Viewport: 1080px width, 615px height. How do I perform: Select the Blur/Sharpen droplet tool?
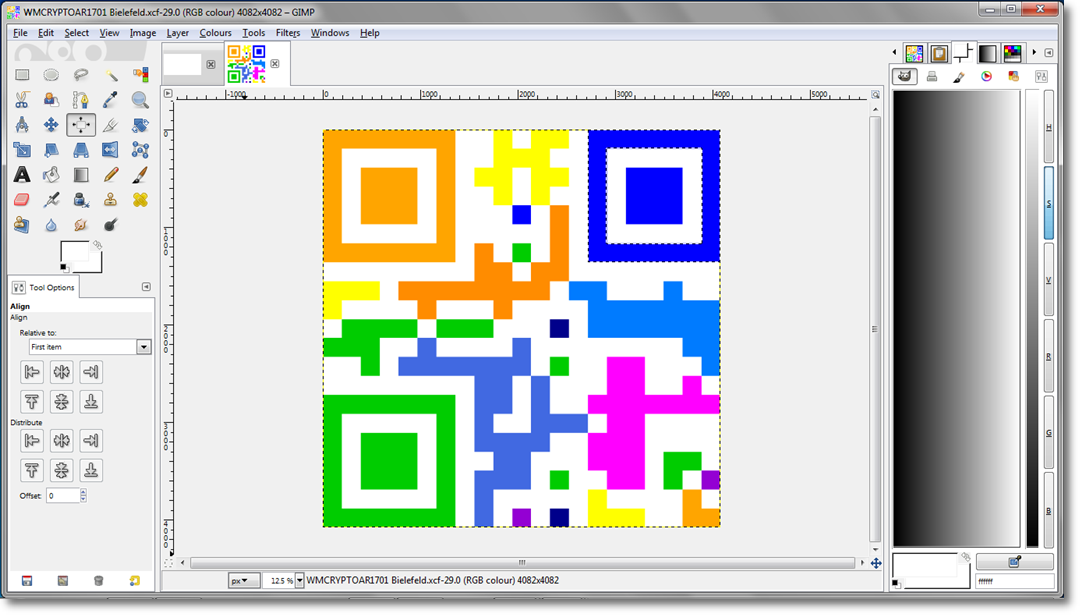[x=51, y=225]
